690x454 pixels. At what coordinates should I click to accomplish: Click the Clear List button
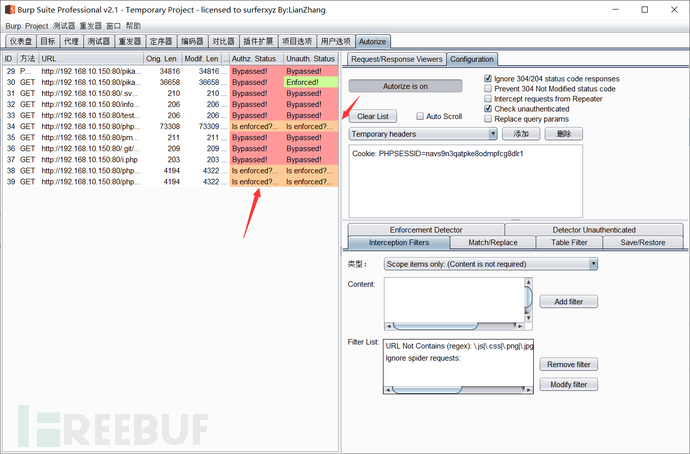click(x=373, y=116)
